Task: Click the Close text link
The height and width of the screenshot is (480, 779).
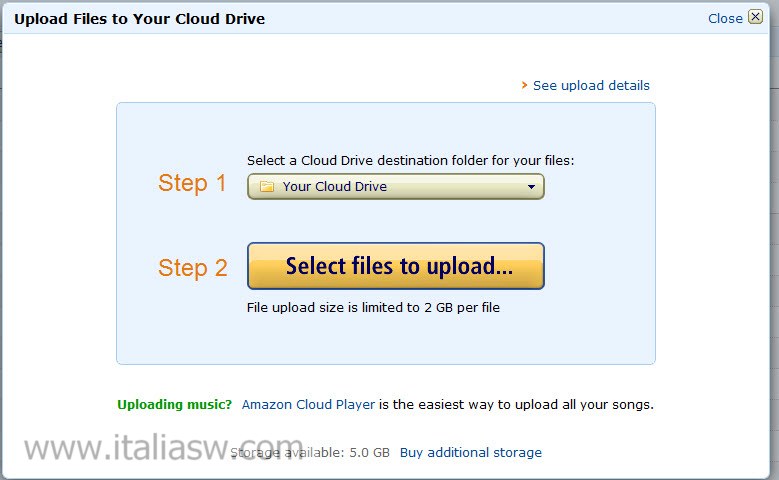Action: point(725,18)
